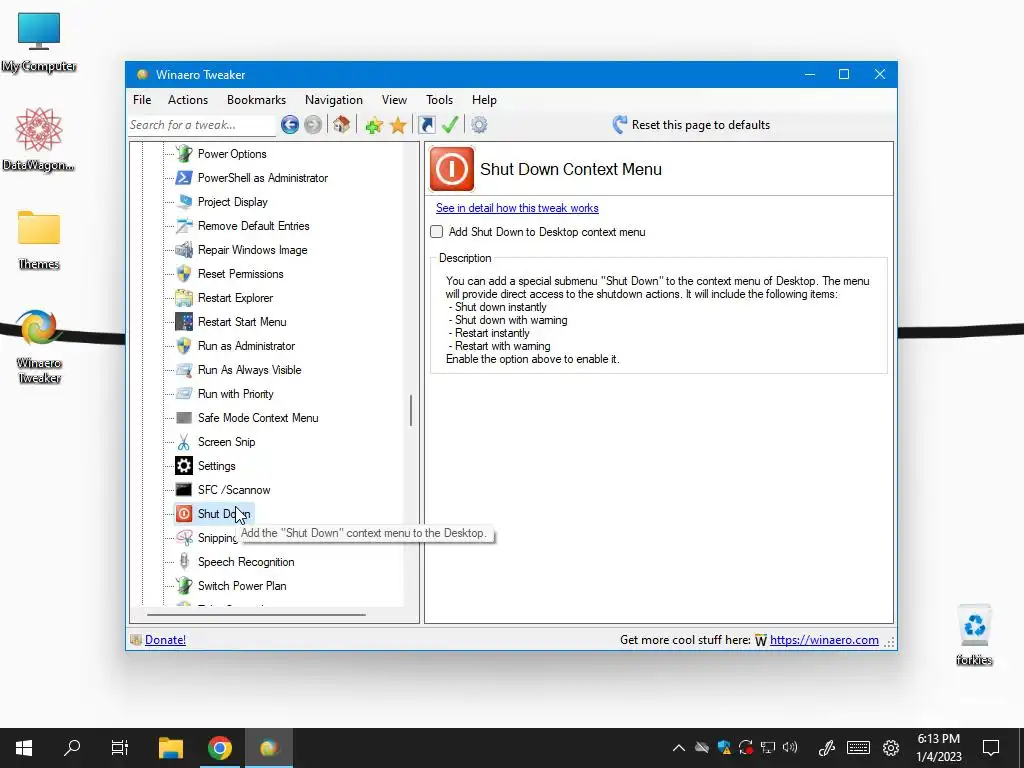Image resolution: width=1024 pixels, height=768 pixels.
Task: Click the Power Options tree icon
Action: click(x=184, y=153)
